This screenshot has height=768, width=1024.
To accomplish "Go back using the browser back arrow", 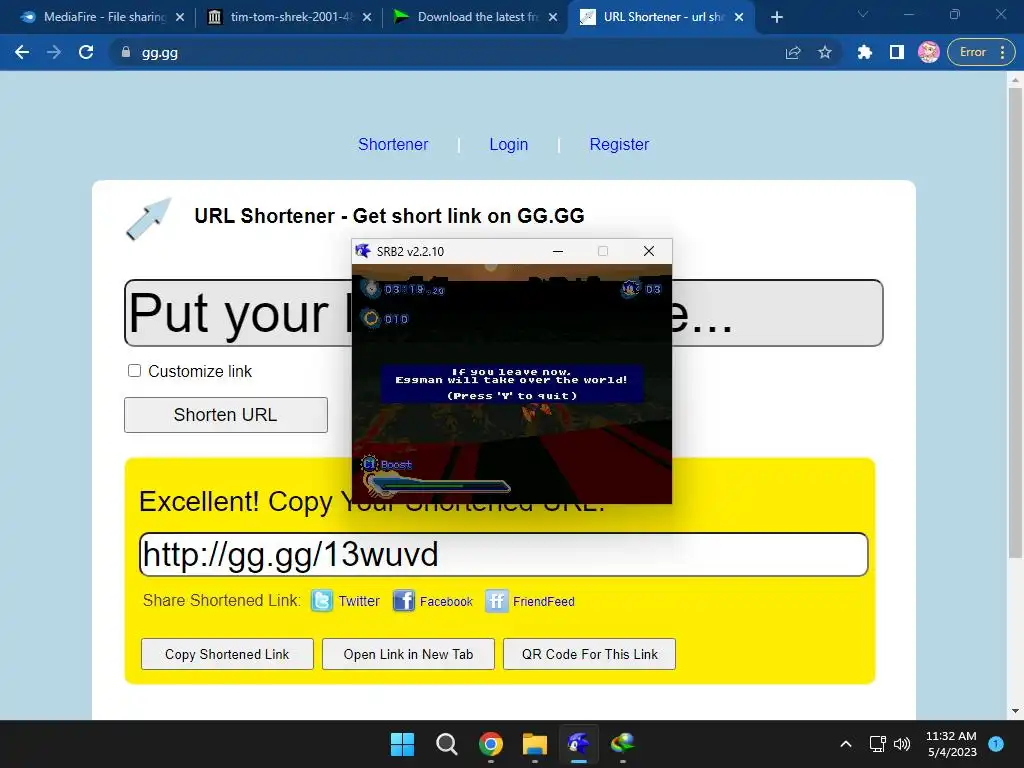I will click(22, 52).
